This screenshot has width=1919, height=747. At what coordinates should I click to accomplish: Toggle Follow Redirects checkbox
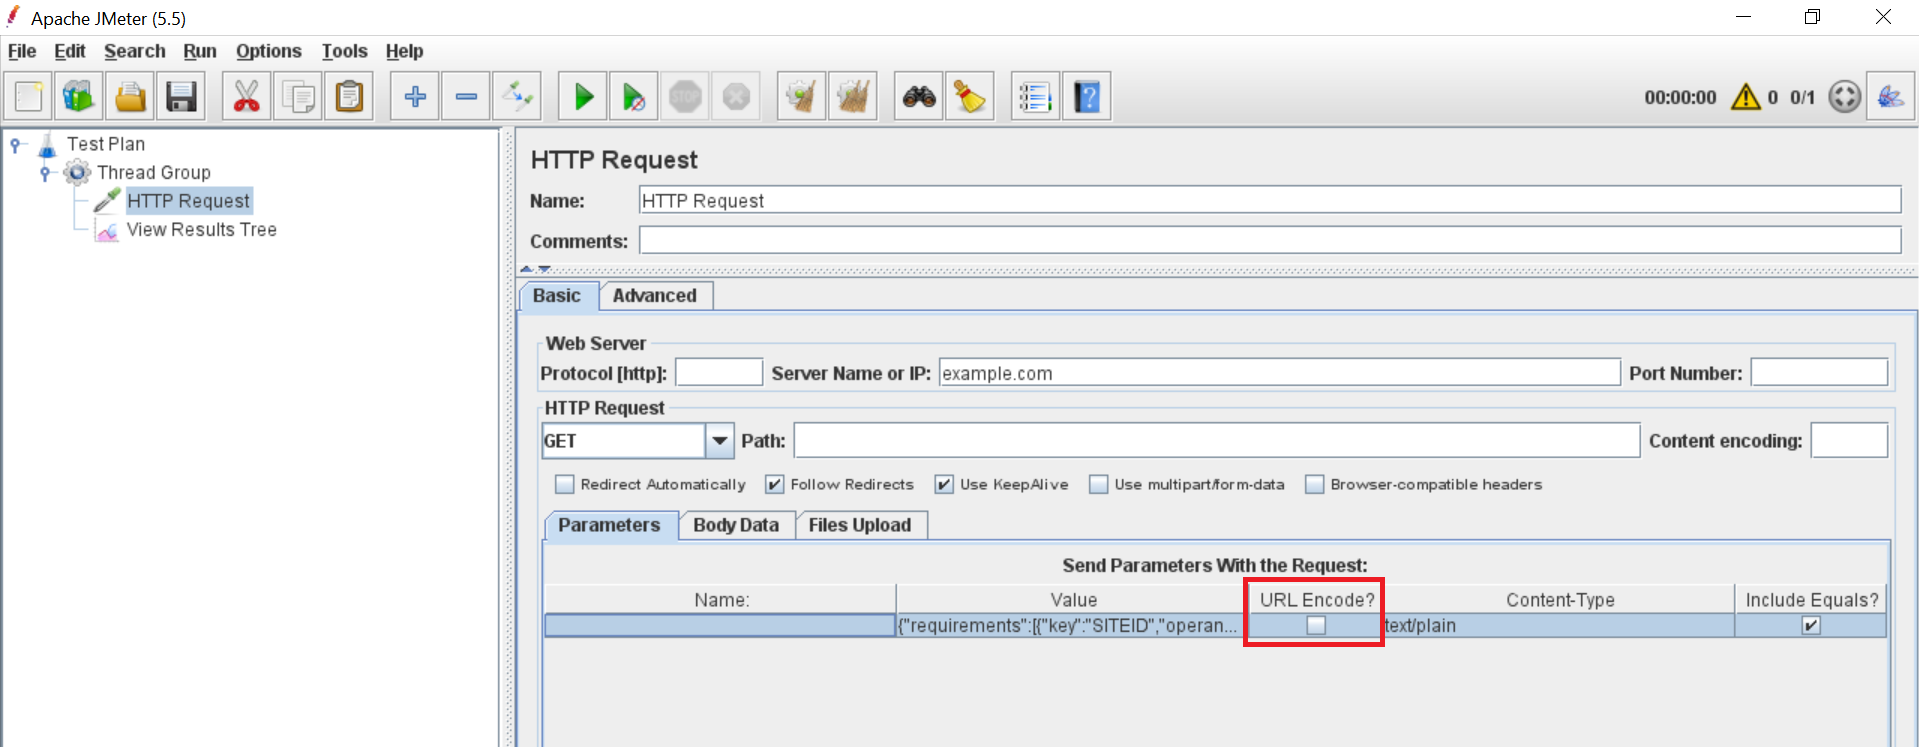coord(775,484)
